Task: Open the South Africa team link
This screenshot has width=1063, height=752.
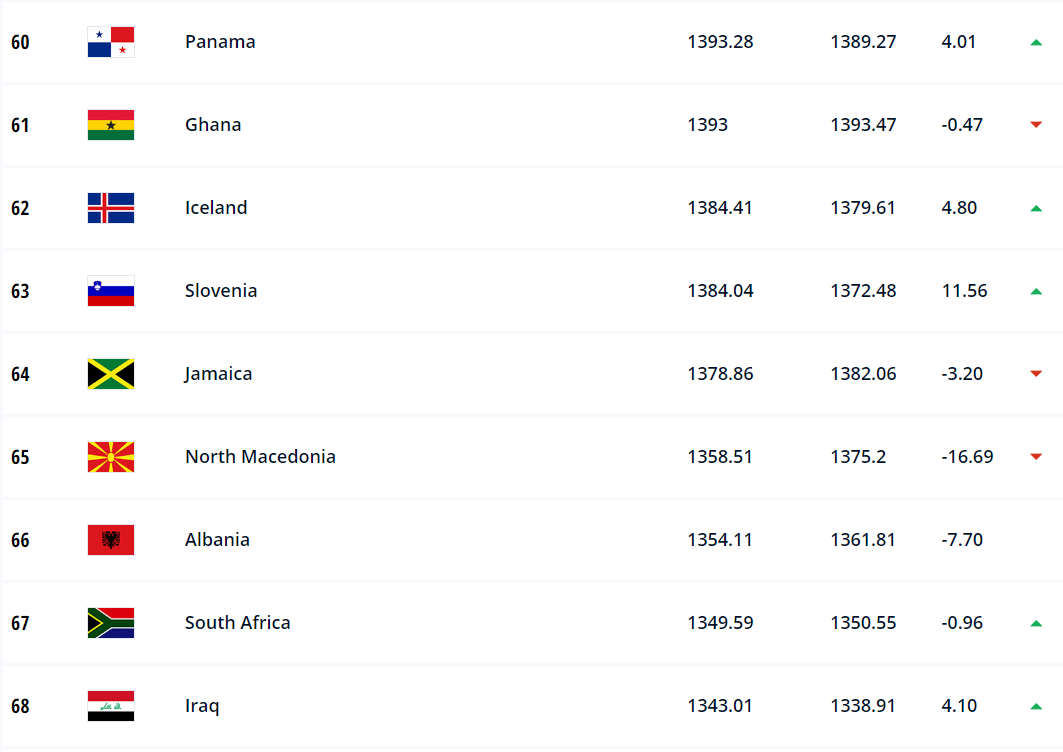Action: (x=237, y=623)
